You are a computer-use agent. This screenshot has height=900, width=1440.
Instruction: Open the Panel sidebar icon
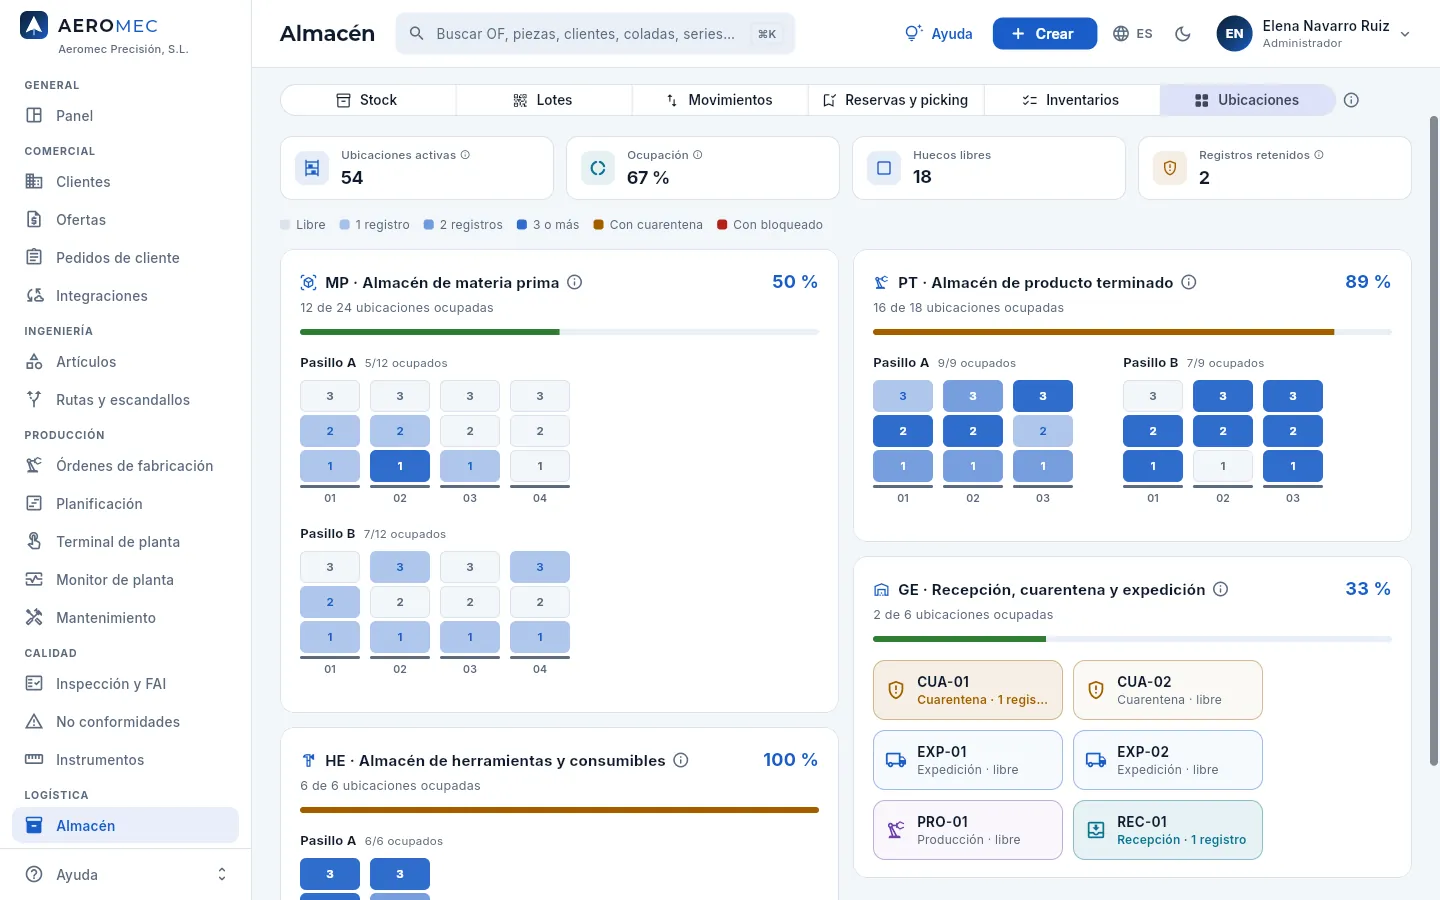click(34, 115)
